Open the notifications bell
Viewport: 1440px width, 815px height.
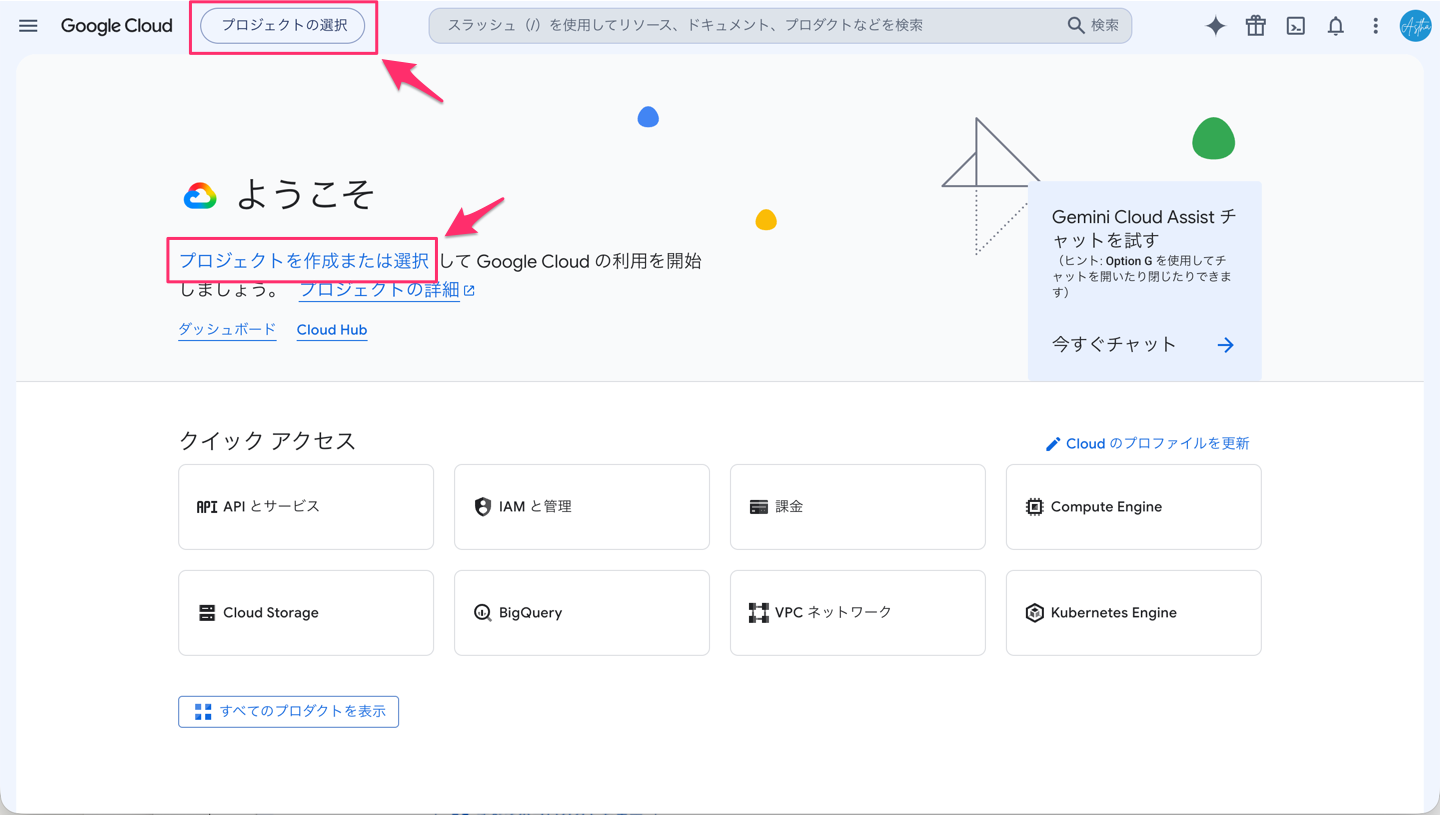click(1336, 26)
